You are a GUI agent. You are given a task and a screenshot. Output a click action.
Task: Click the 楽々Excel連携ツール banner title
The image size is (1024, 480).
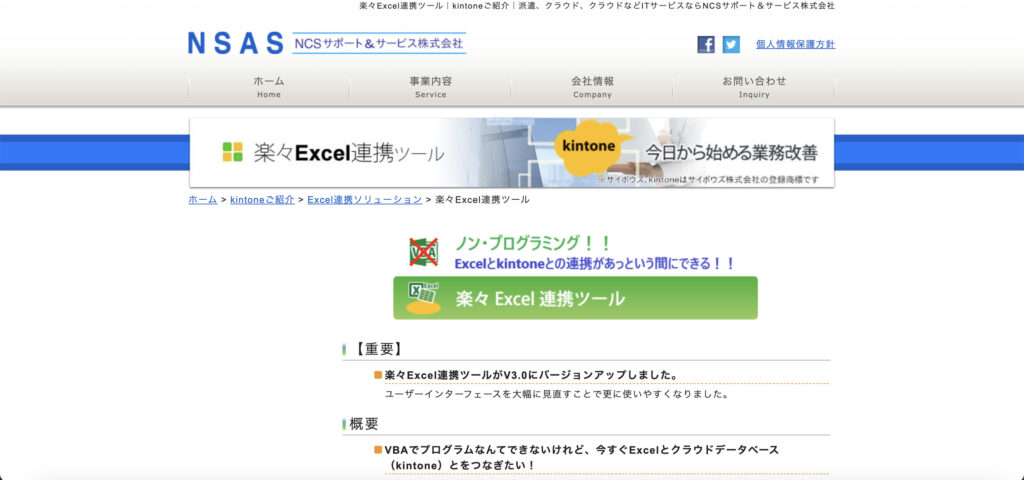349,153
